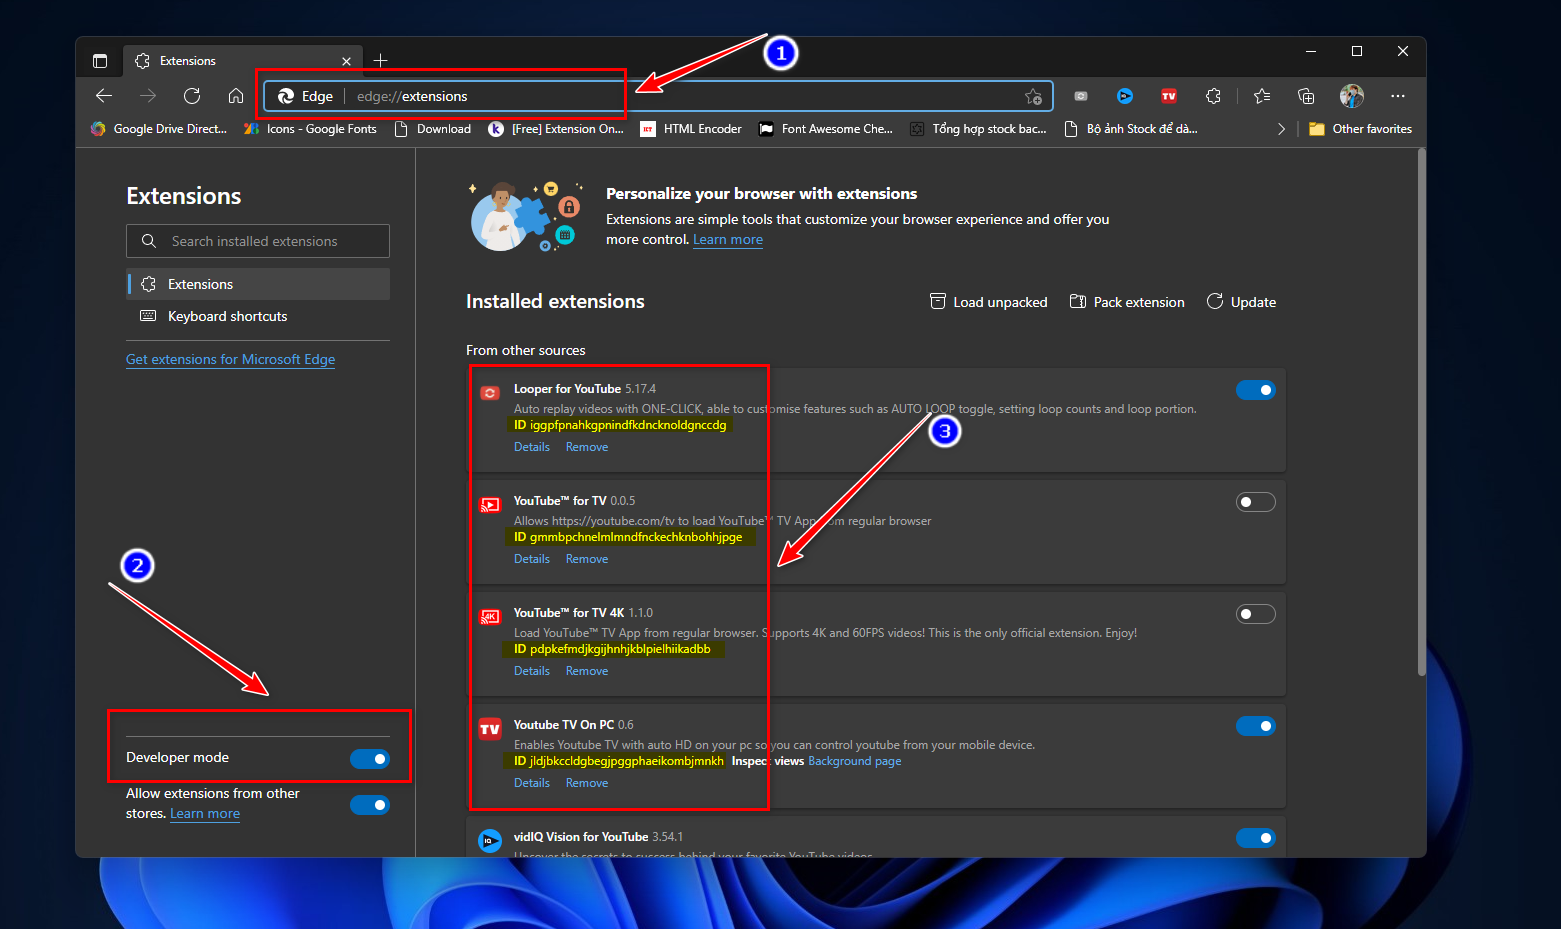This screenshot has width=1561, height=929.
Task: Add this page to favorites star
Action: coord(1033,96)
